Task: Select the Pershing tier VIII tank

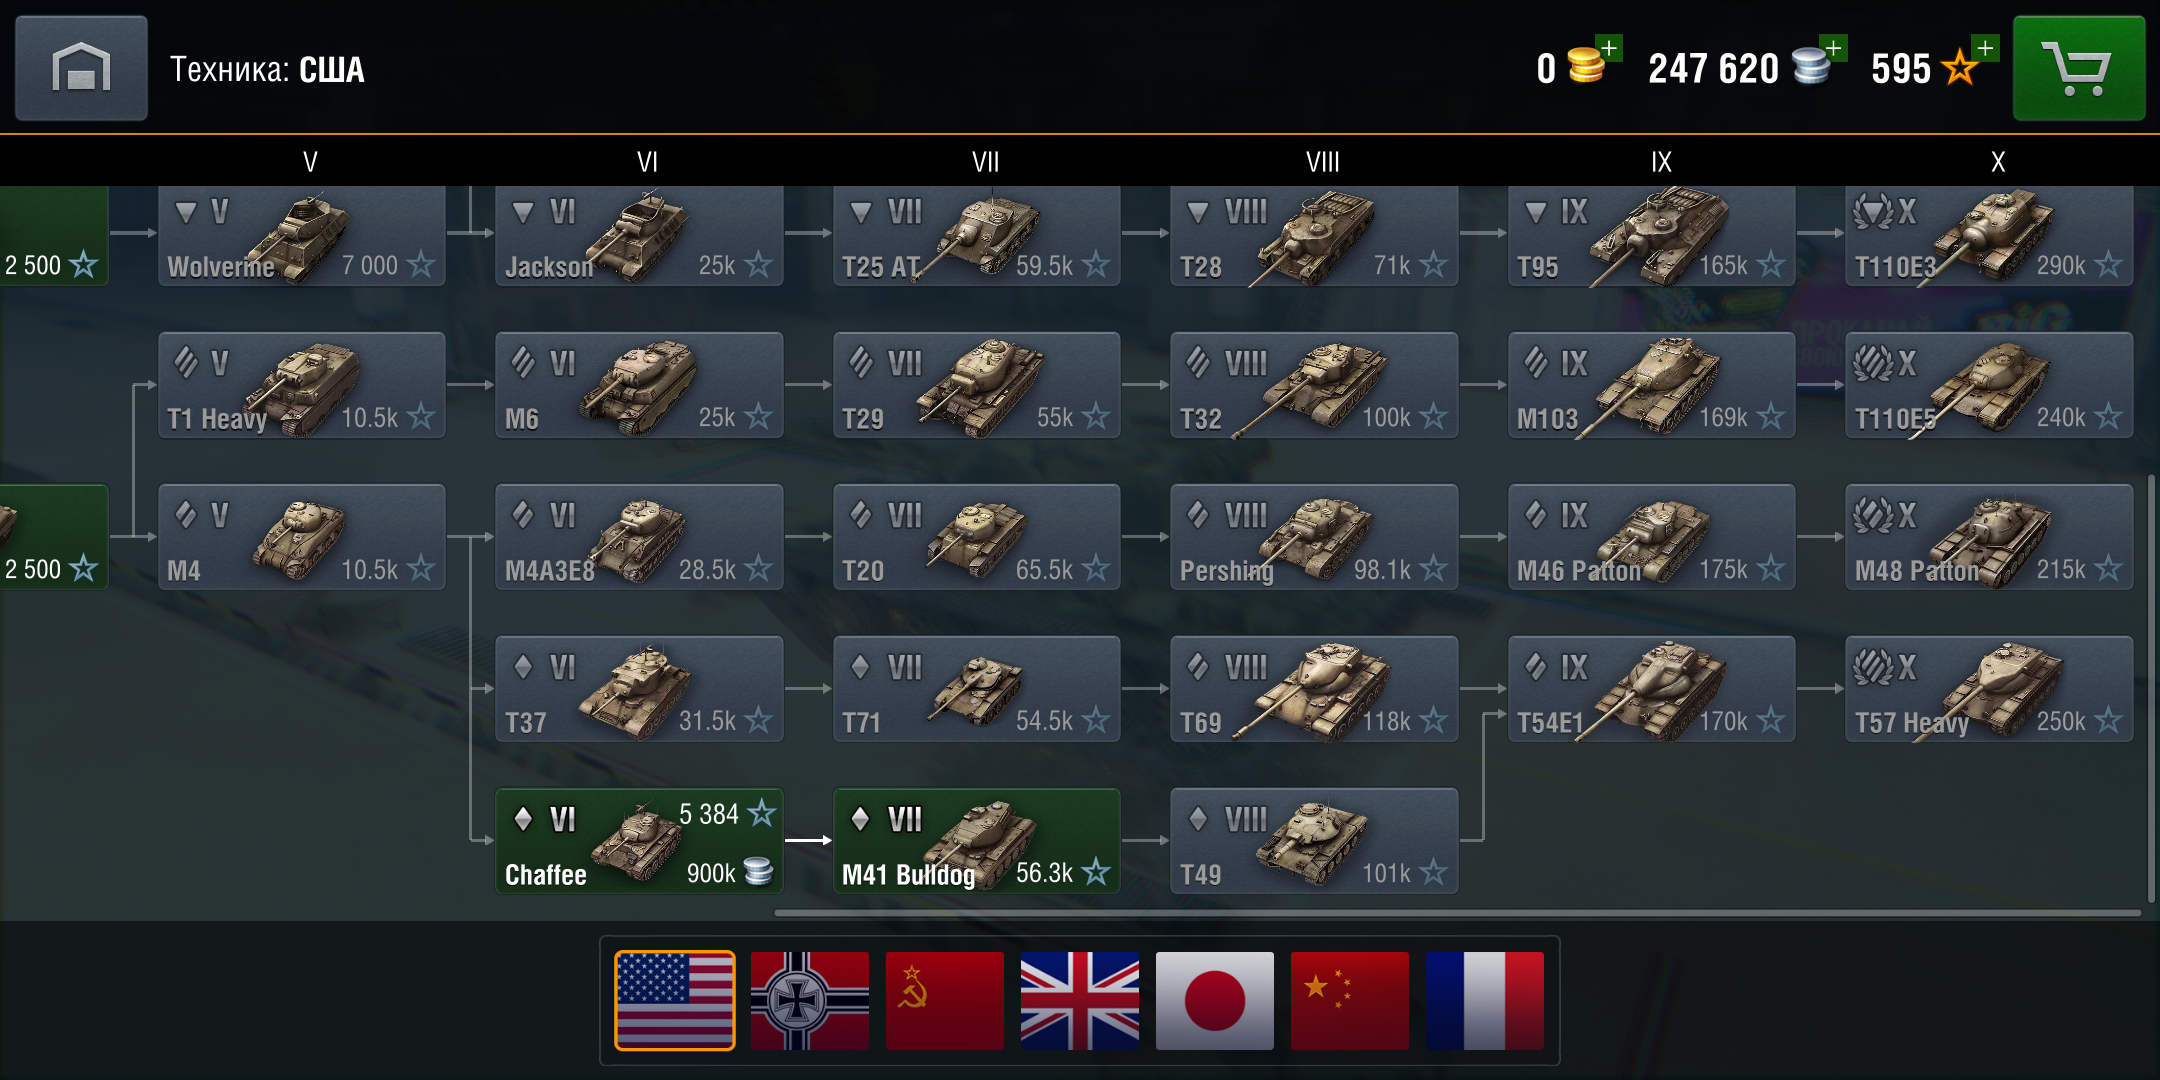Action: tap(1314, 537)
